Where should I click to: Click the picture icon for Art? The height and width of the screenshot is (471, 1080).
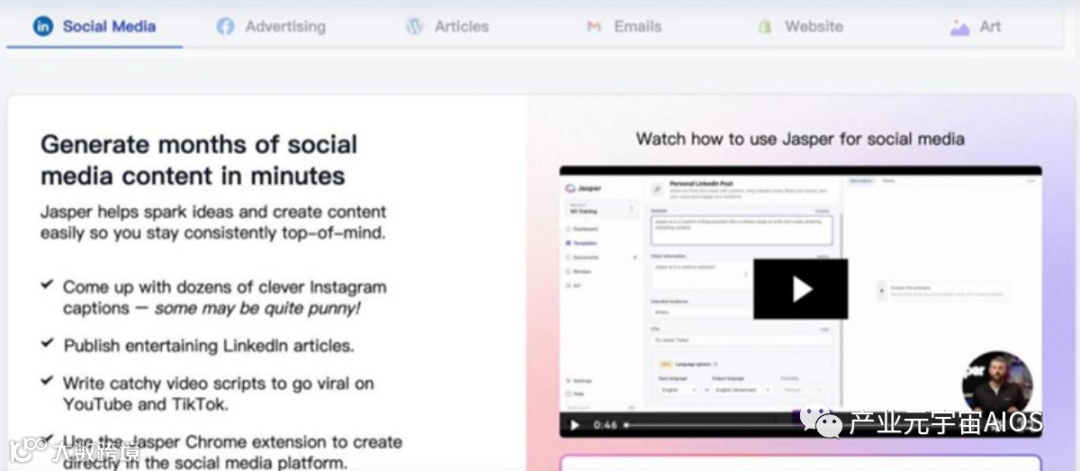pos(959,28)
